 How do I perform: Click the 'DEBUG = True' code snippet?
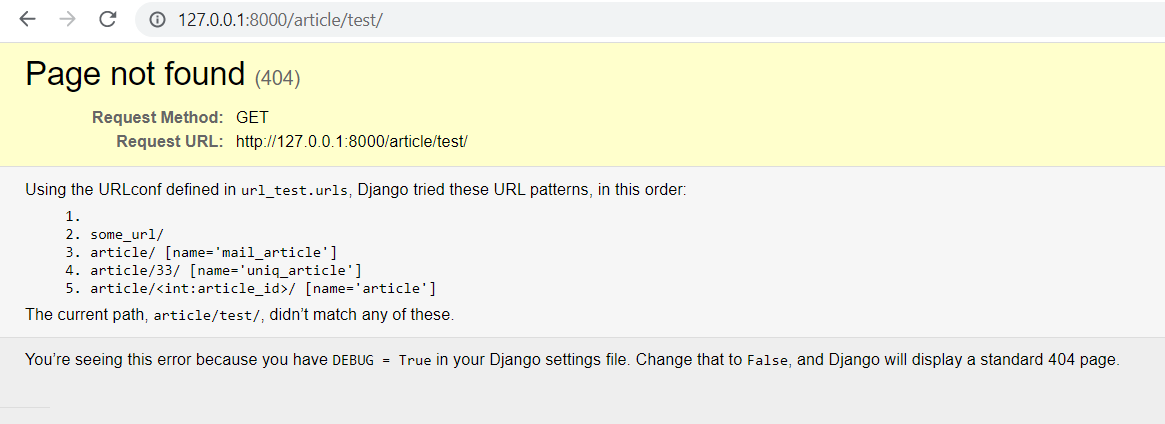381,361
